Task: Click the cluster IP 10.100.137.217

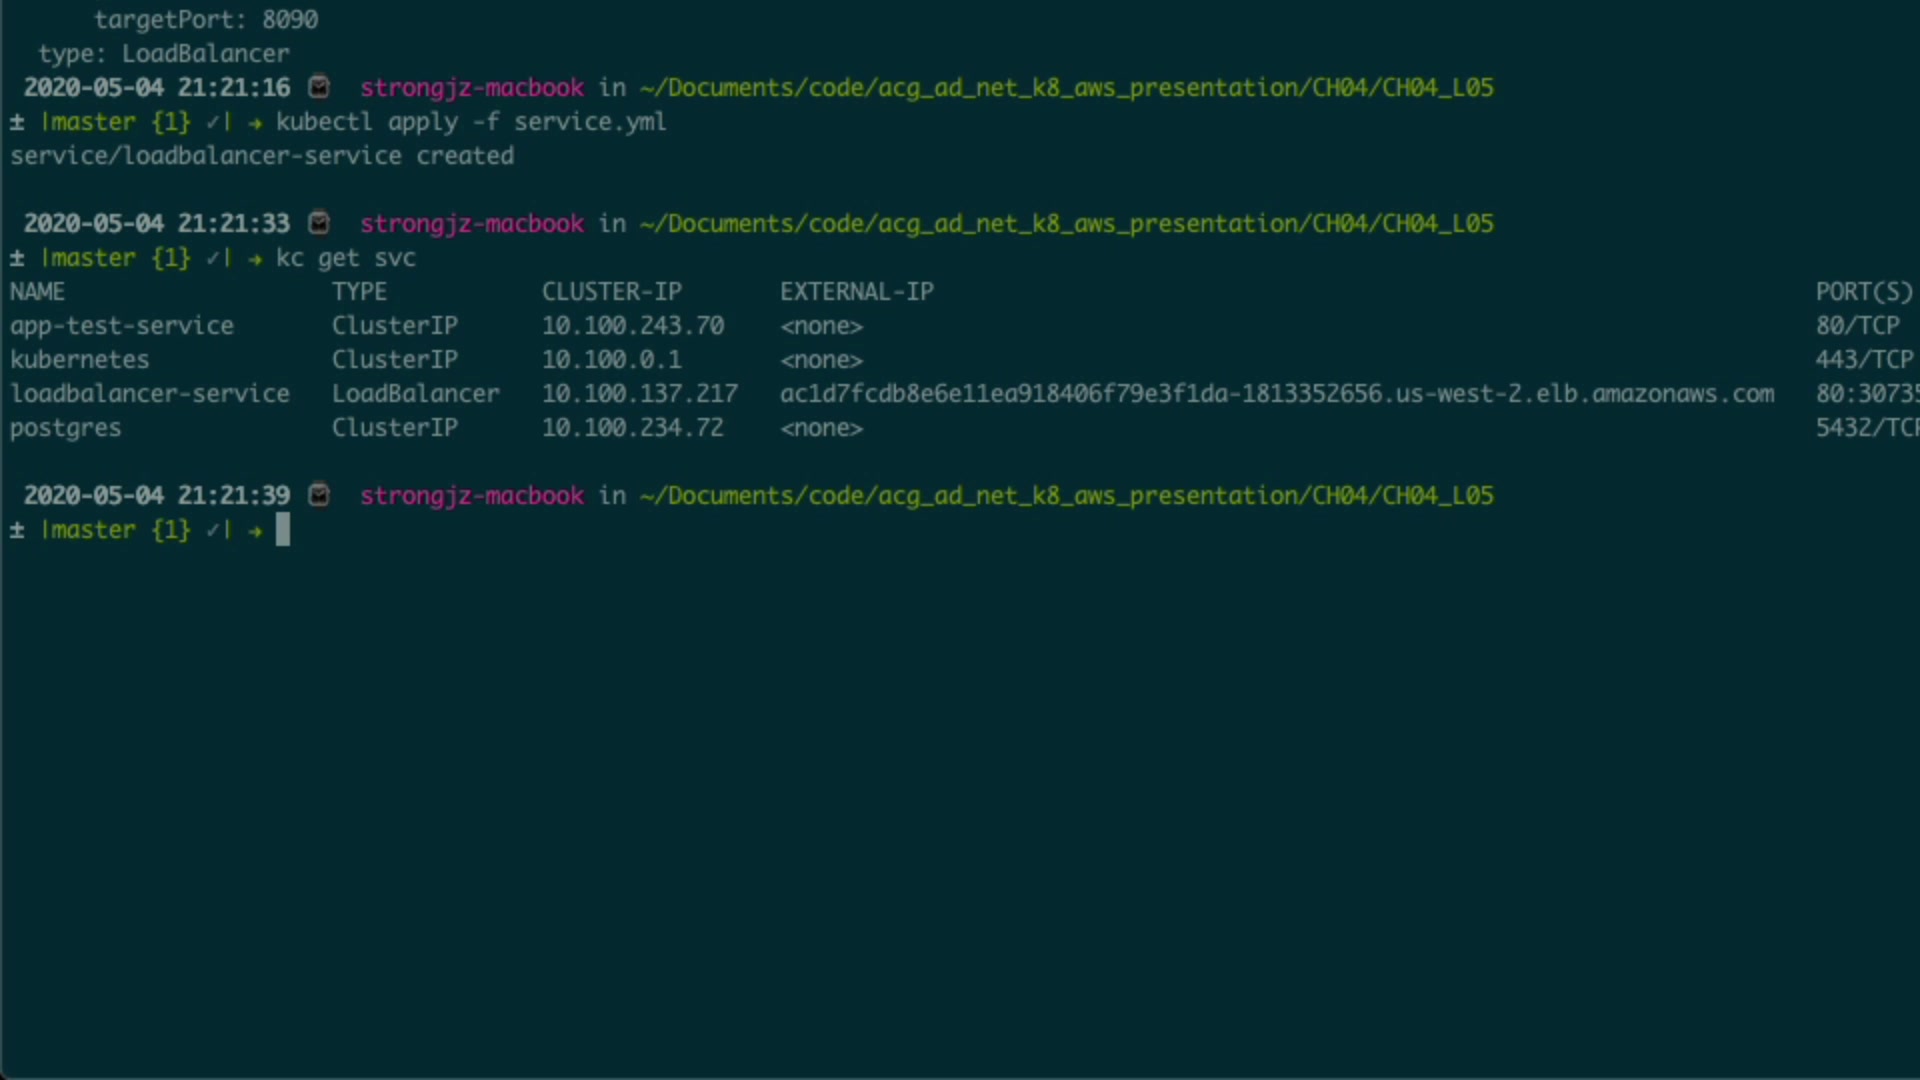Action: pyautogui.click(x=640, y=394)
